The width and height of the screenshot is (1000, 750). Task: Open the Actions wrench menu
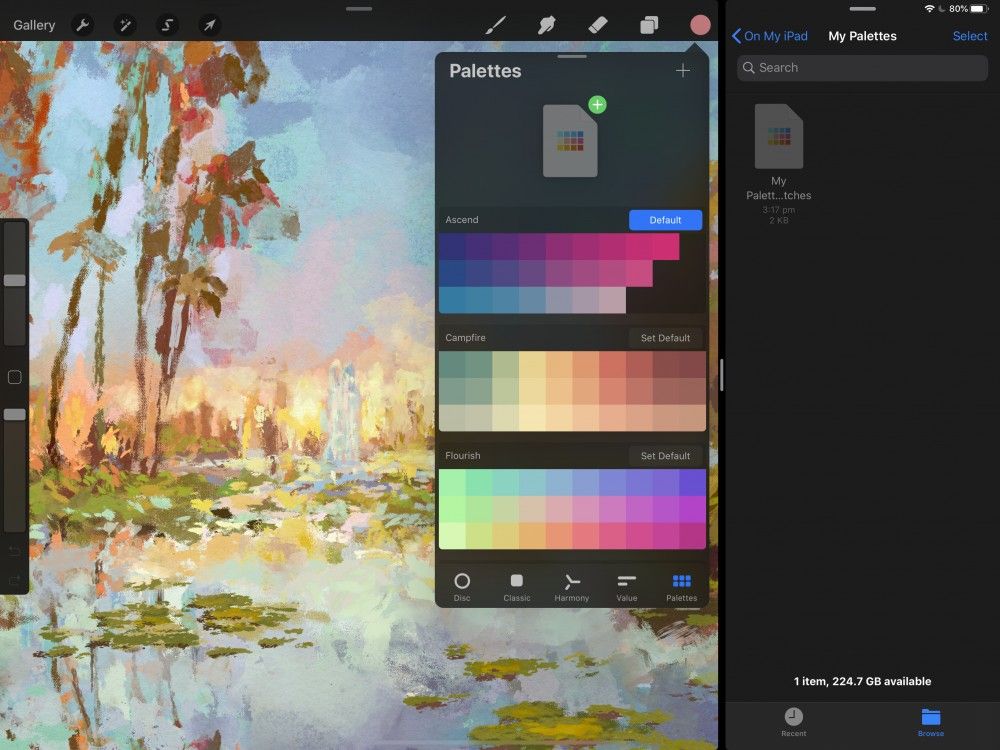pyautogui.click(x=82, y=24)
